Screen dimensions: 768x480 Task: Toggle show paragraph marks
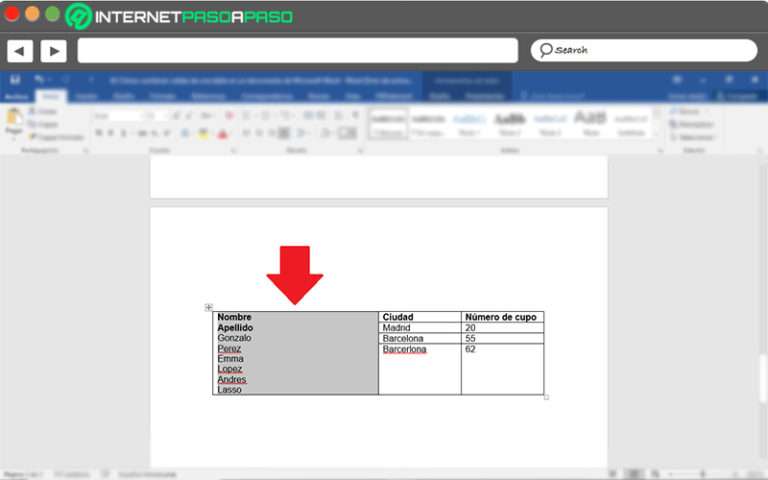(356, 116)
